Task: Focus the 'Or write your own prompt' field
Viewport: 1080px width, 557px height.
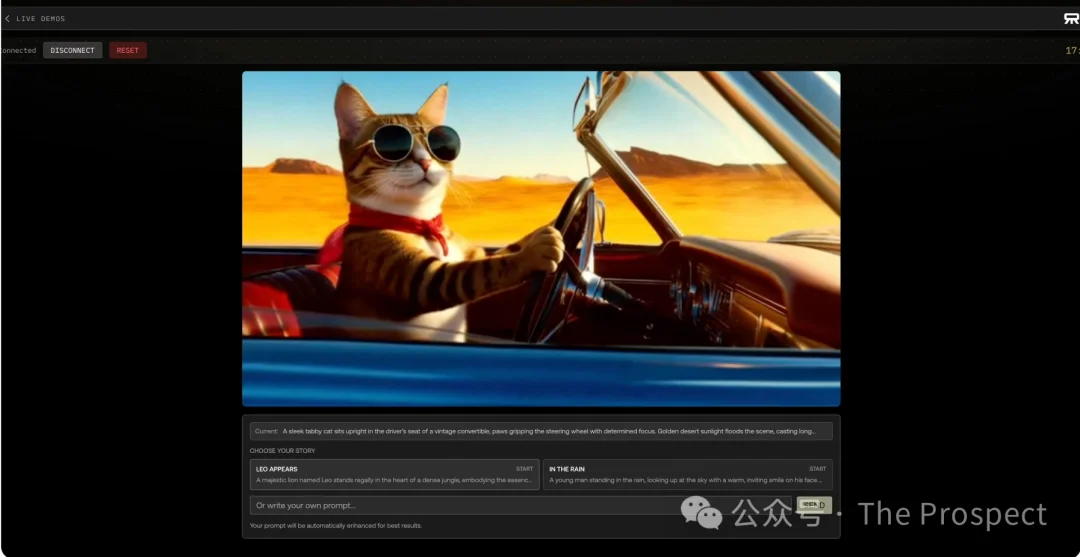Action: pos(521,505)
